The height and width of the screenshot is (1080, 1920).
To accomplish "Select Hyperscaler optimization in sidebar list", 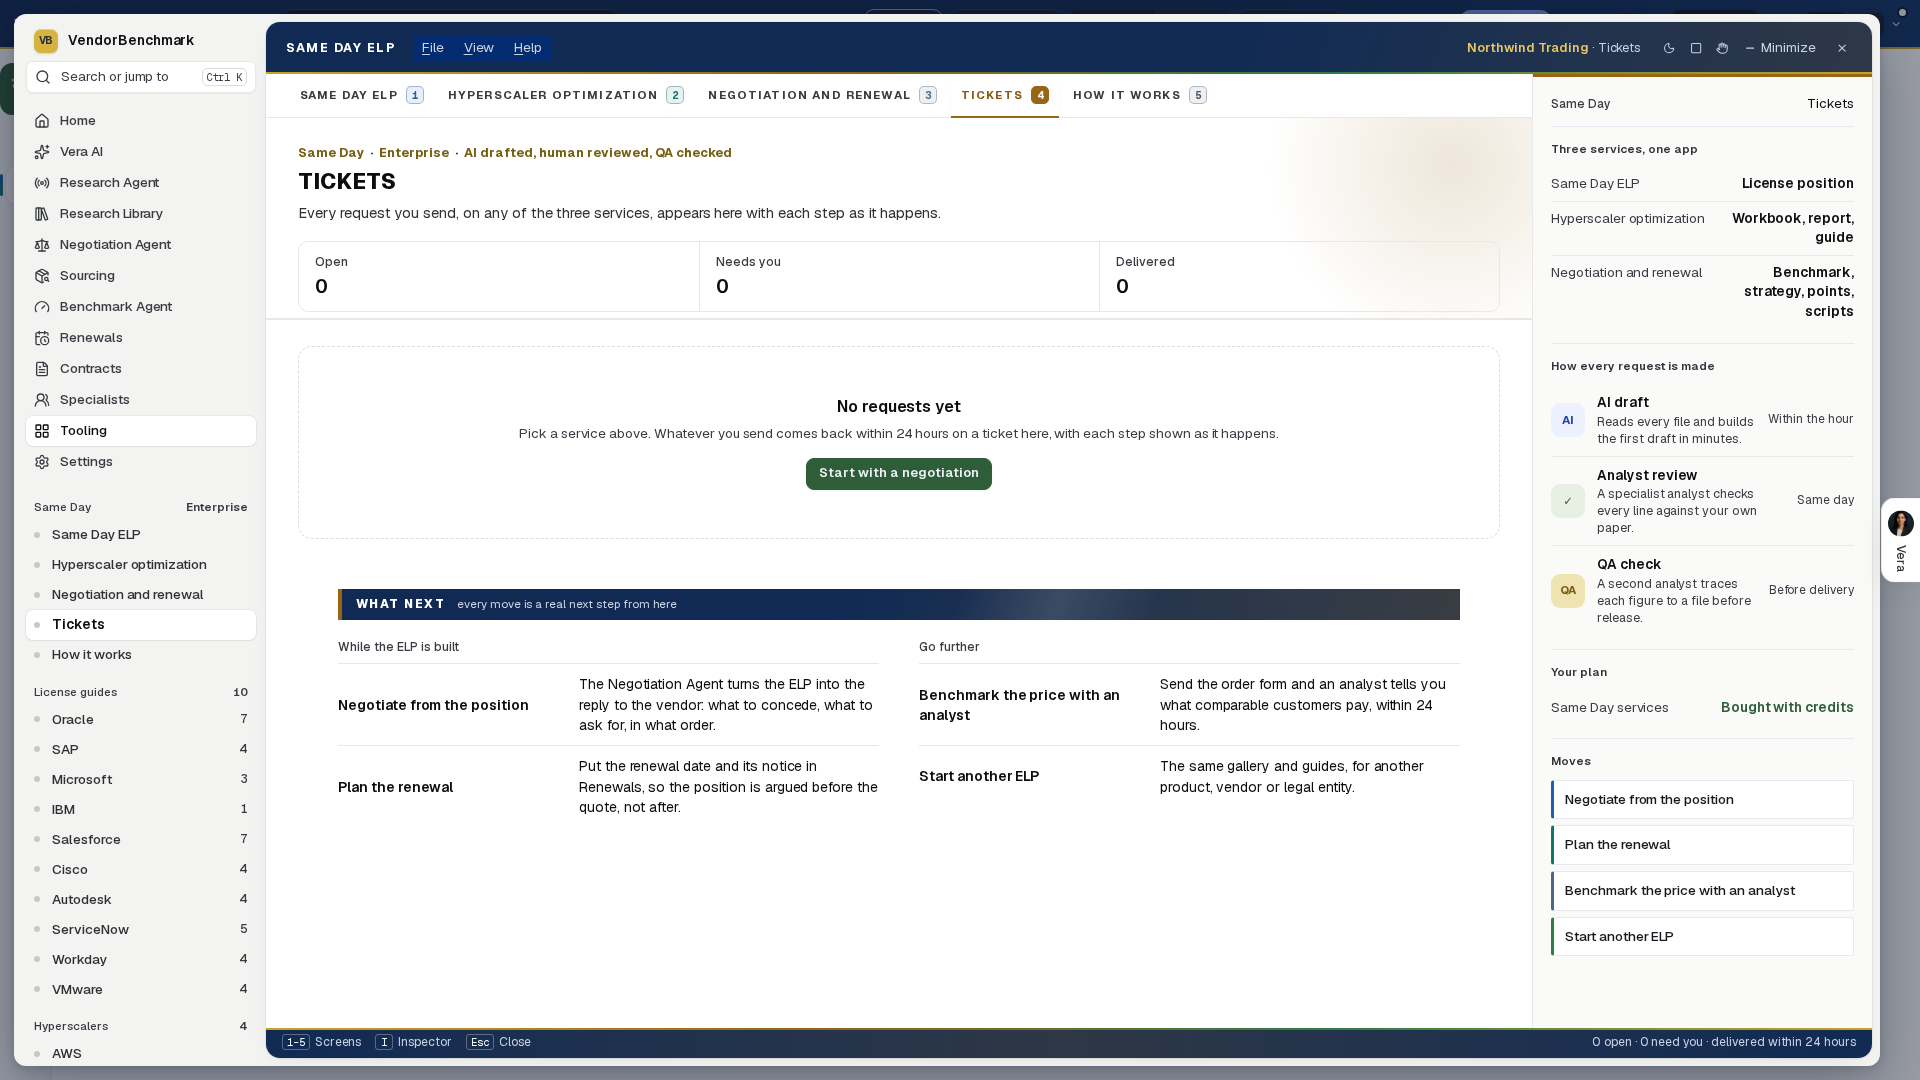I will (140, 565).
